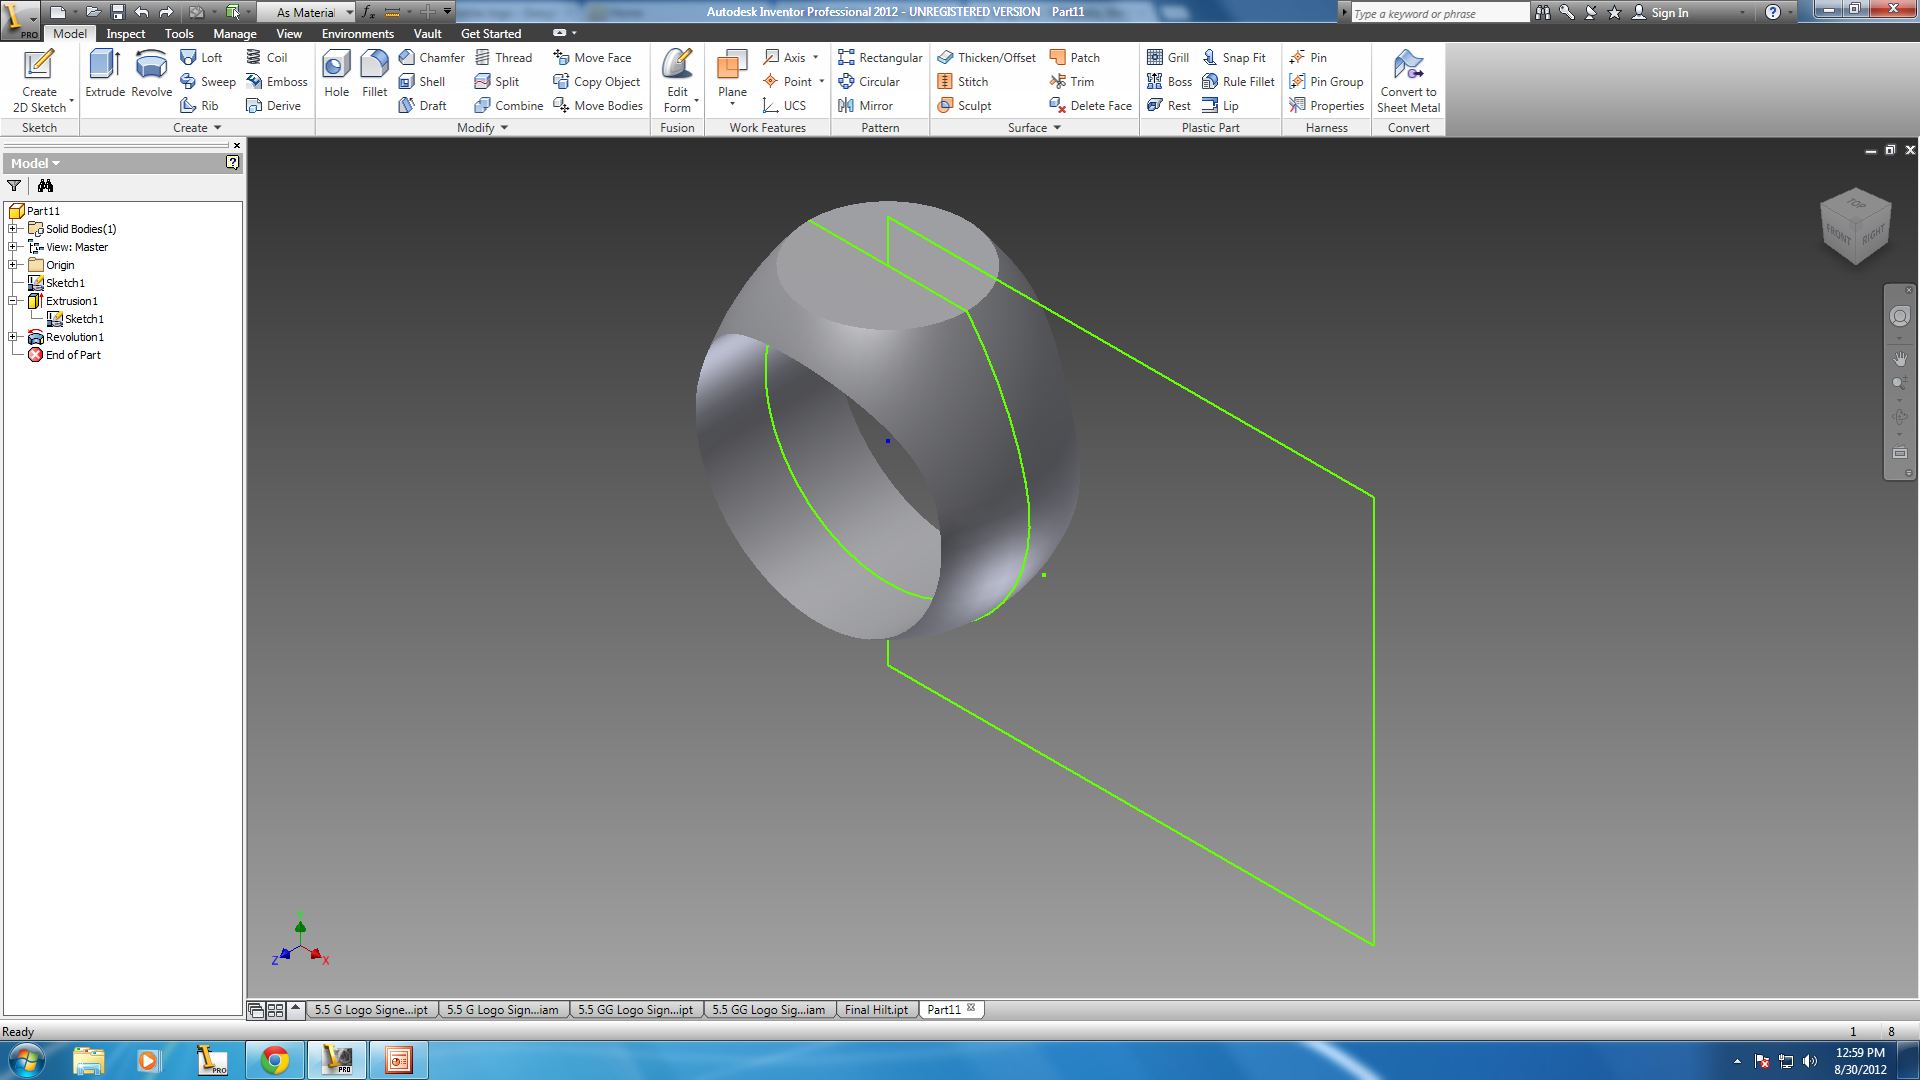Click the keyword search field
Image resolution: width=1920 pixels, height=1080 pixels.
coord(1439,13)
